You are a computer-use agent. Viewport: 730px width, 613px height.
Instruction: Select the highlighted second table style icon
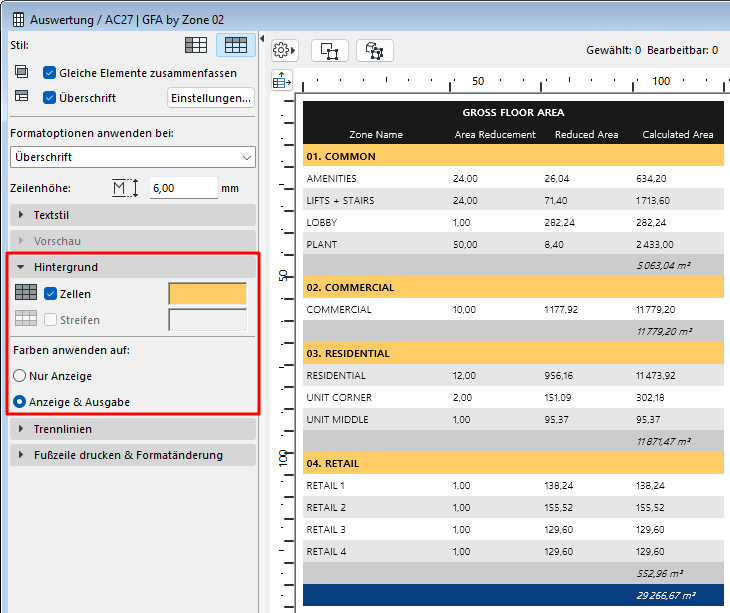click(x=235, y=45)
